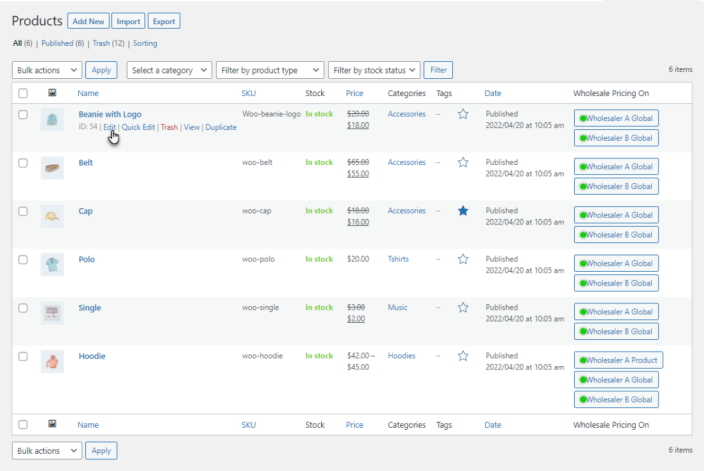Switch to the Trash (12) view
This screenshot has width=704, height=471.
[x=99, y=43]
